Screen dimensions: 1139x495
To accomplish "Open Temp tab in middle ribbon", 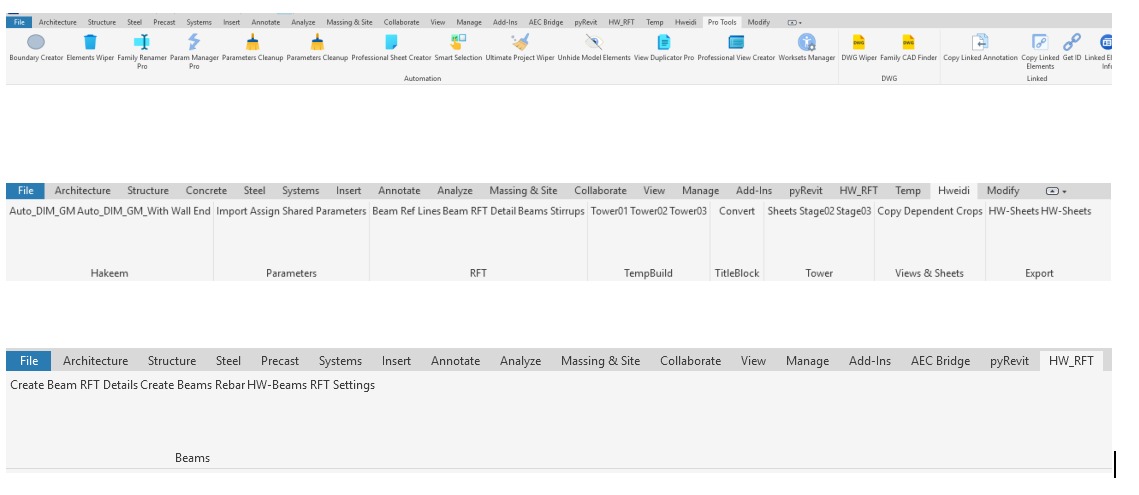I will click(x=907, y=190).
